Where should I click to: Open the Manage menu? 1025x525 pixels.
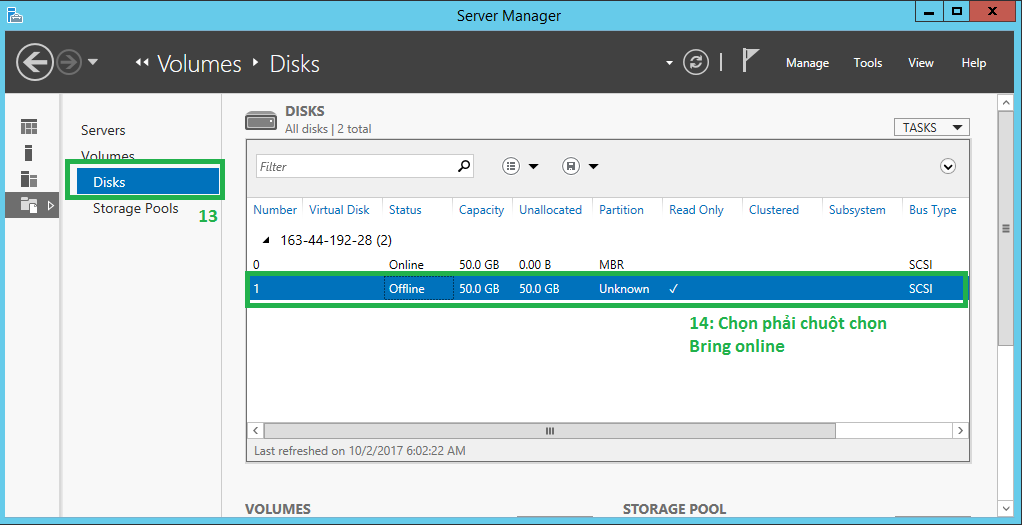[x=807, y=63]
